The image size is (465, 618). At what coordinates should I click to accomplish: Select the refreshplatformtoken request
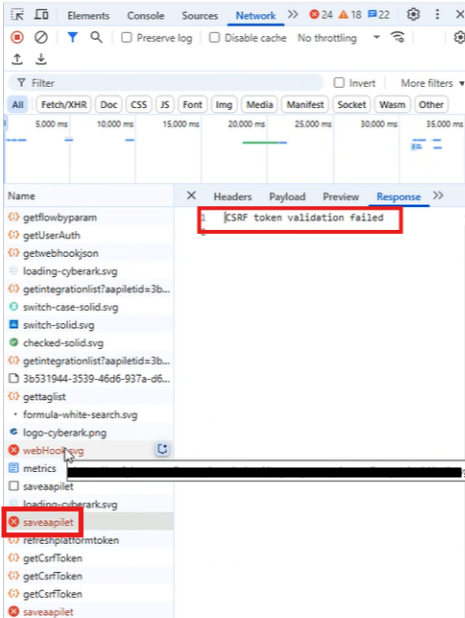pyautogui.click(x=89, y=540)
